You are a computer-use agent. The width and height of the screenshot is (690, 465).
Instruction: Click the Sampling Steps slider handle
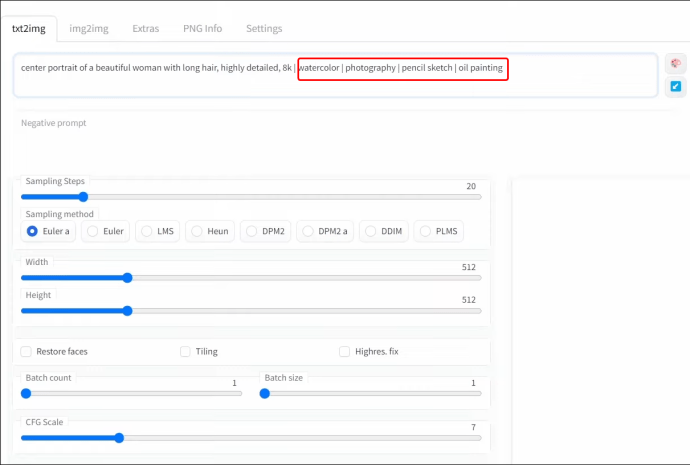click(83, 197)
